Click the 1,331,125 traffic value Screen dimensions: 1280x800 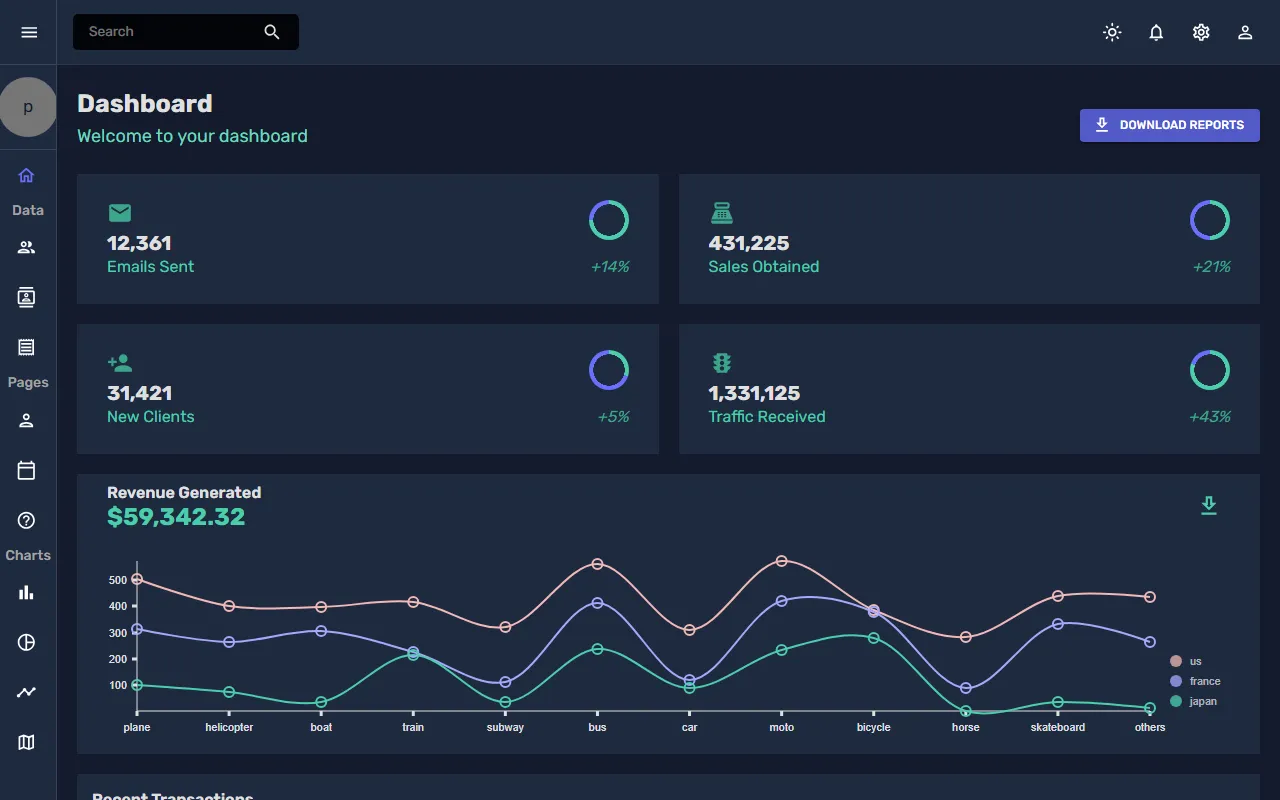pyautogui.click(x=754, y=393)
